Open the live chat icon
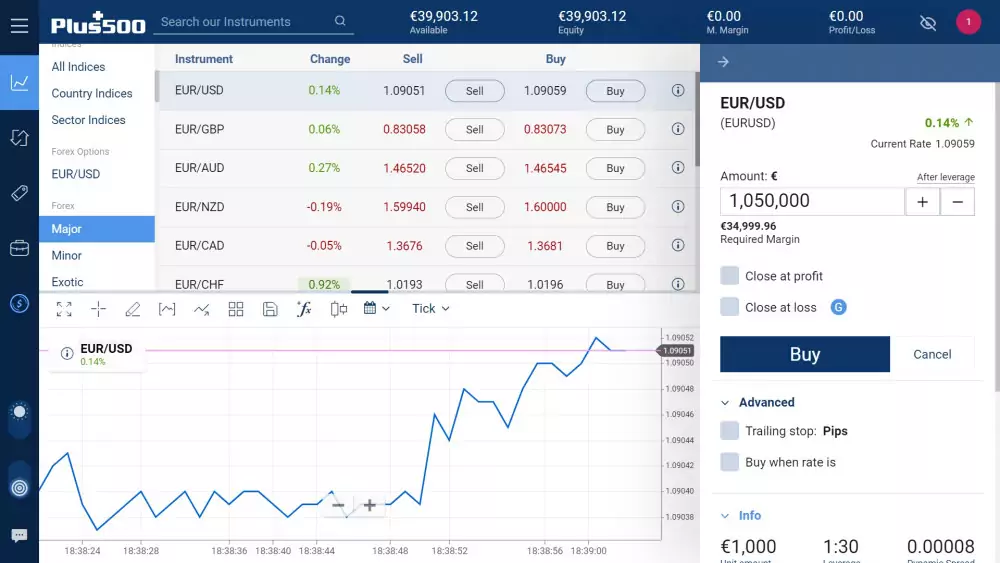This screenshot has height=563, width=1000. tap(19, 535)
